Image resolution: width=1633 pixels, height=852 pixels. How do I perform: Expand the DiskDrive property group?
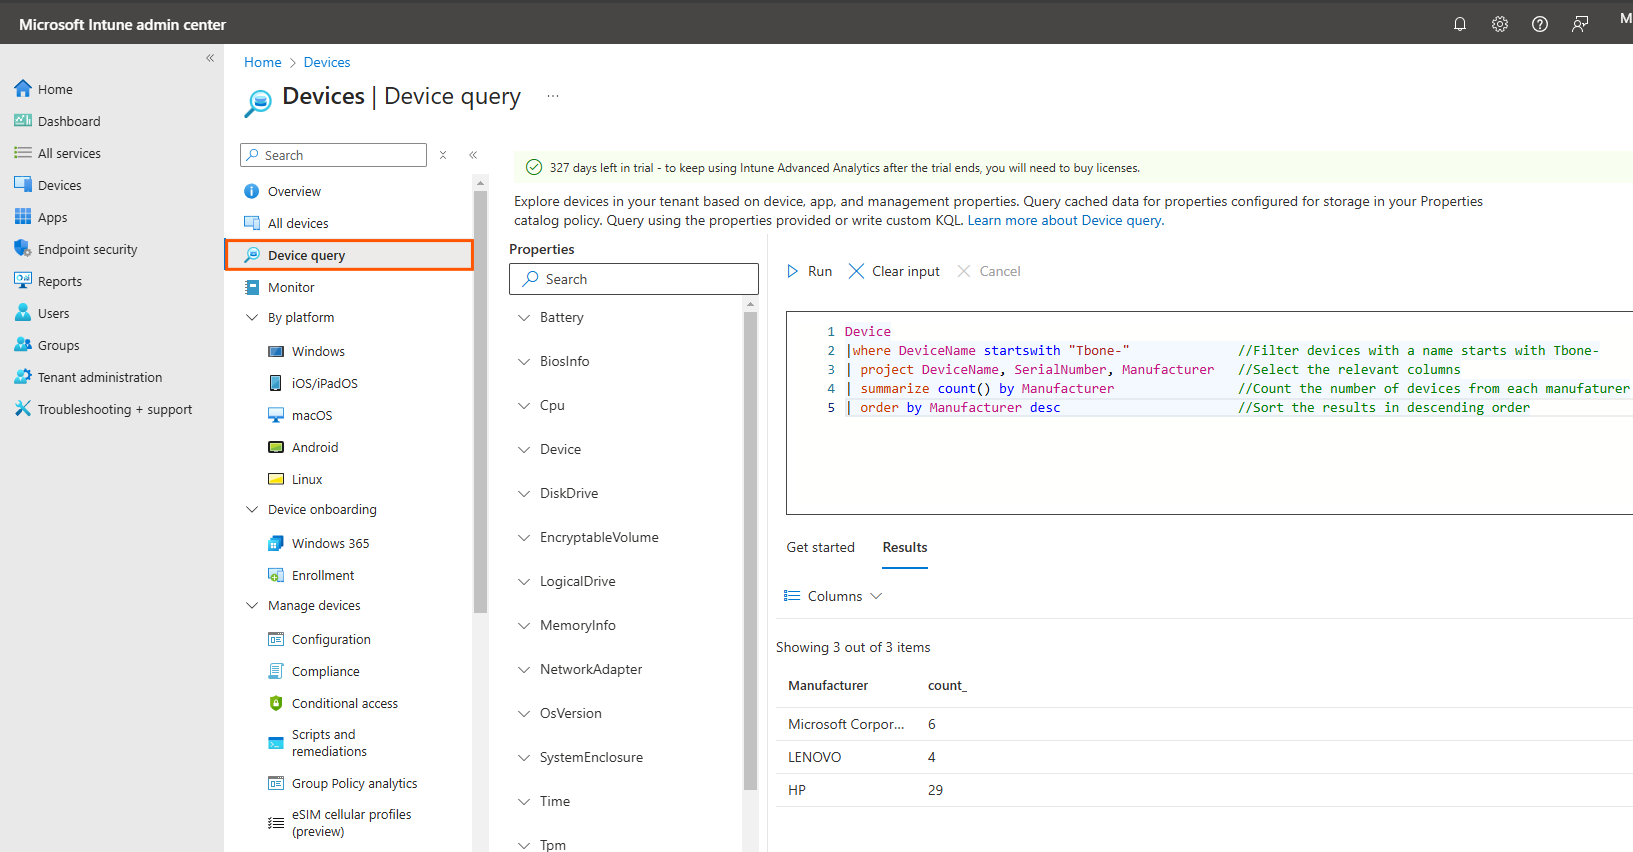pyautogui.click(x=524, y=493)
